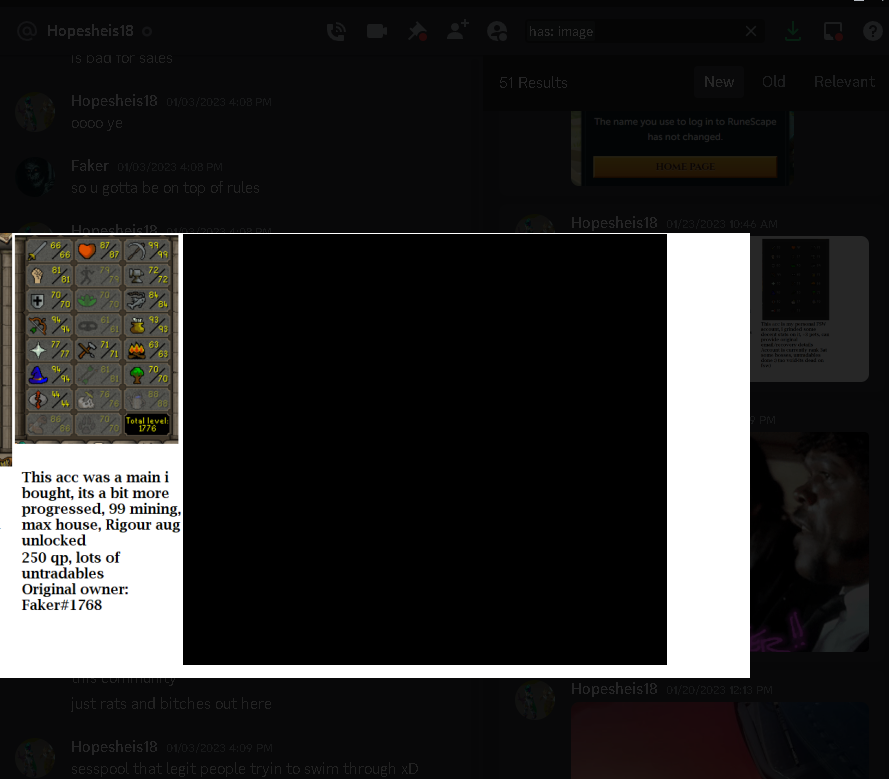Show the user profile panel icon

pyautogui.click(x=497, y=31)
